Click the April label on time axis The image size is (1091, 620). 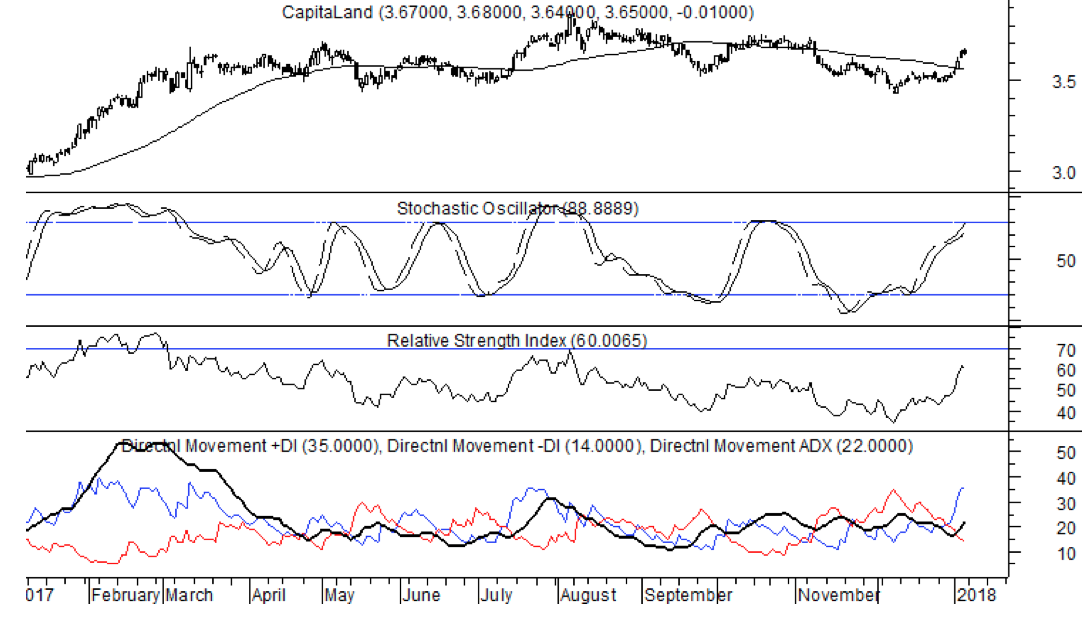(x=269, y=596)
